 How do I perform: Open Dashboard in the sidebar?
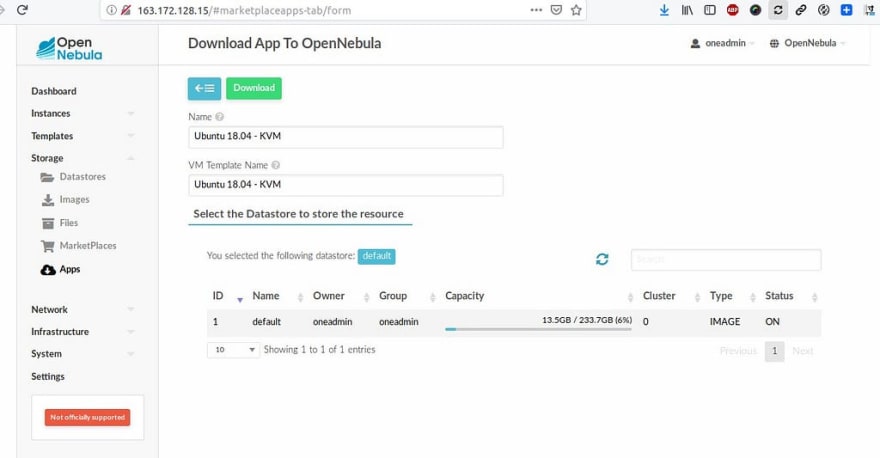[54, 91]
